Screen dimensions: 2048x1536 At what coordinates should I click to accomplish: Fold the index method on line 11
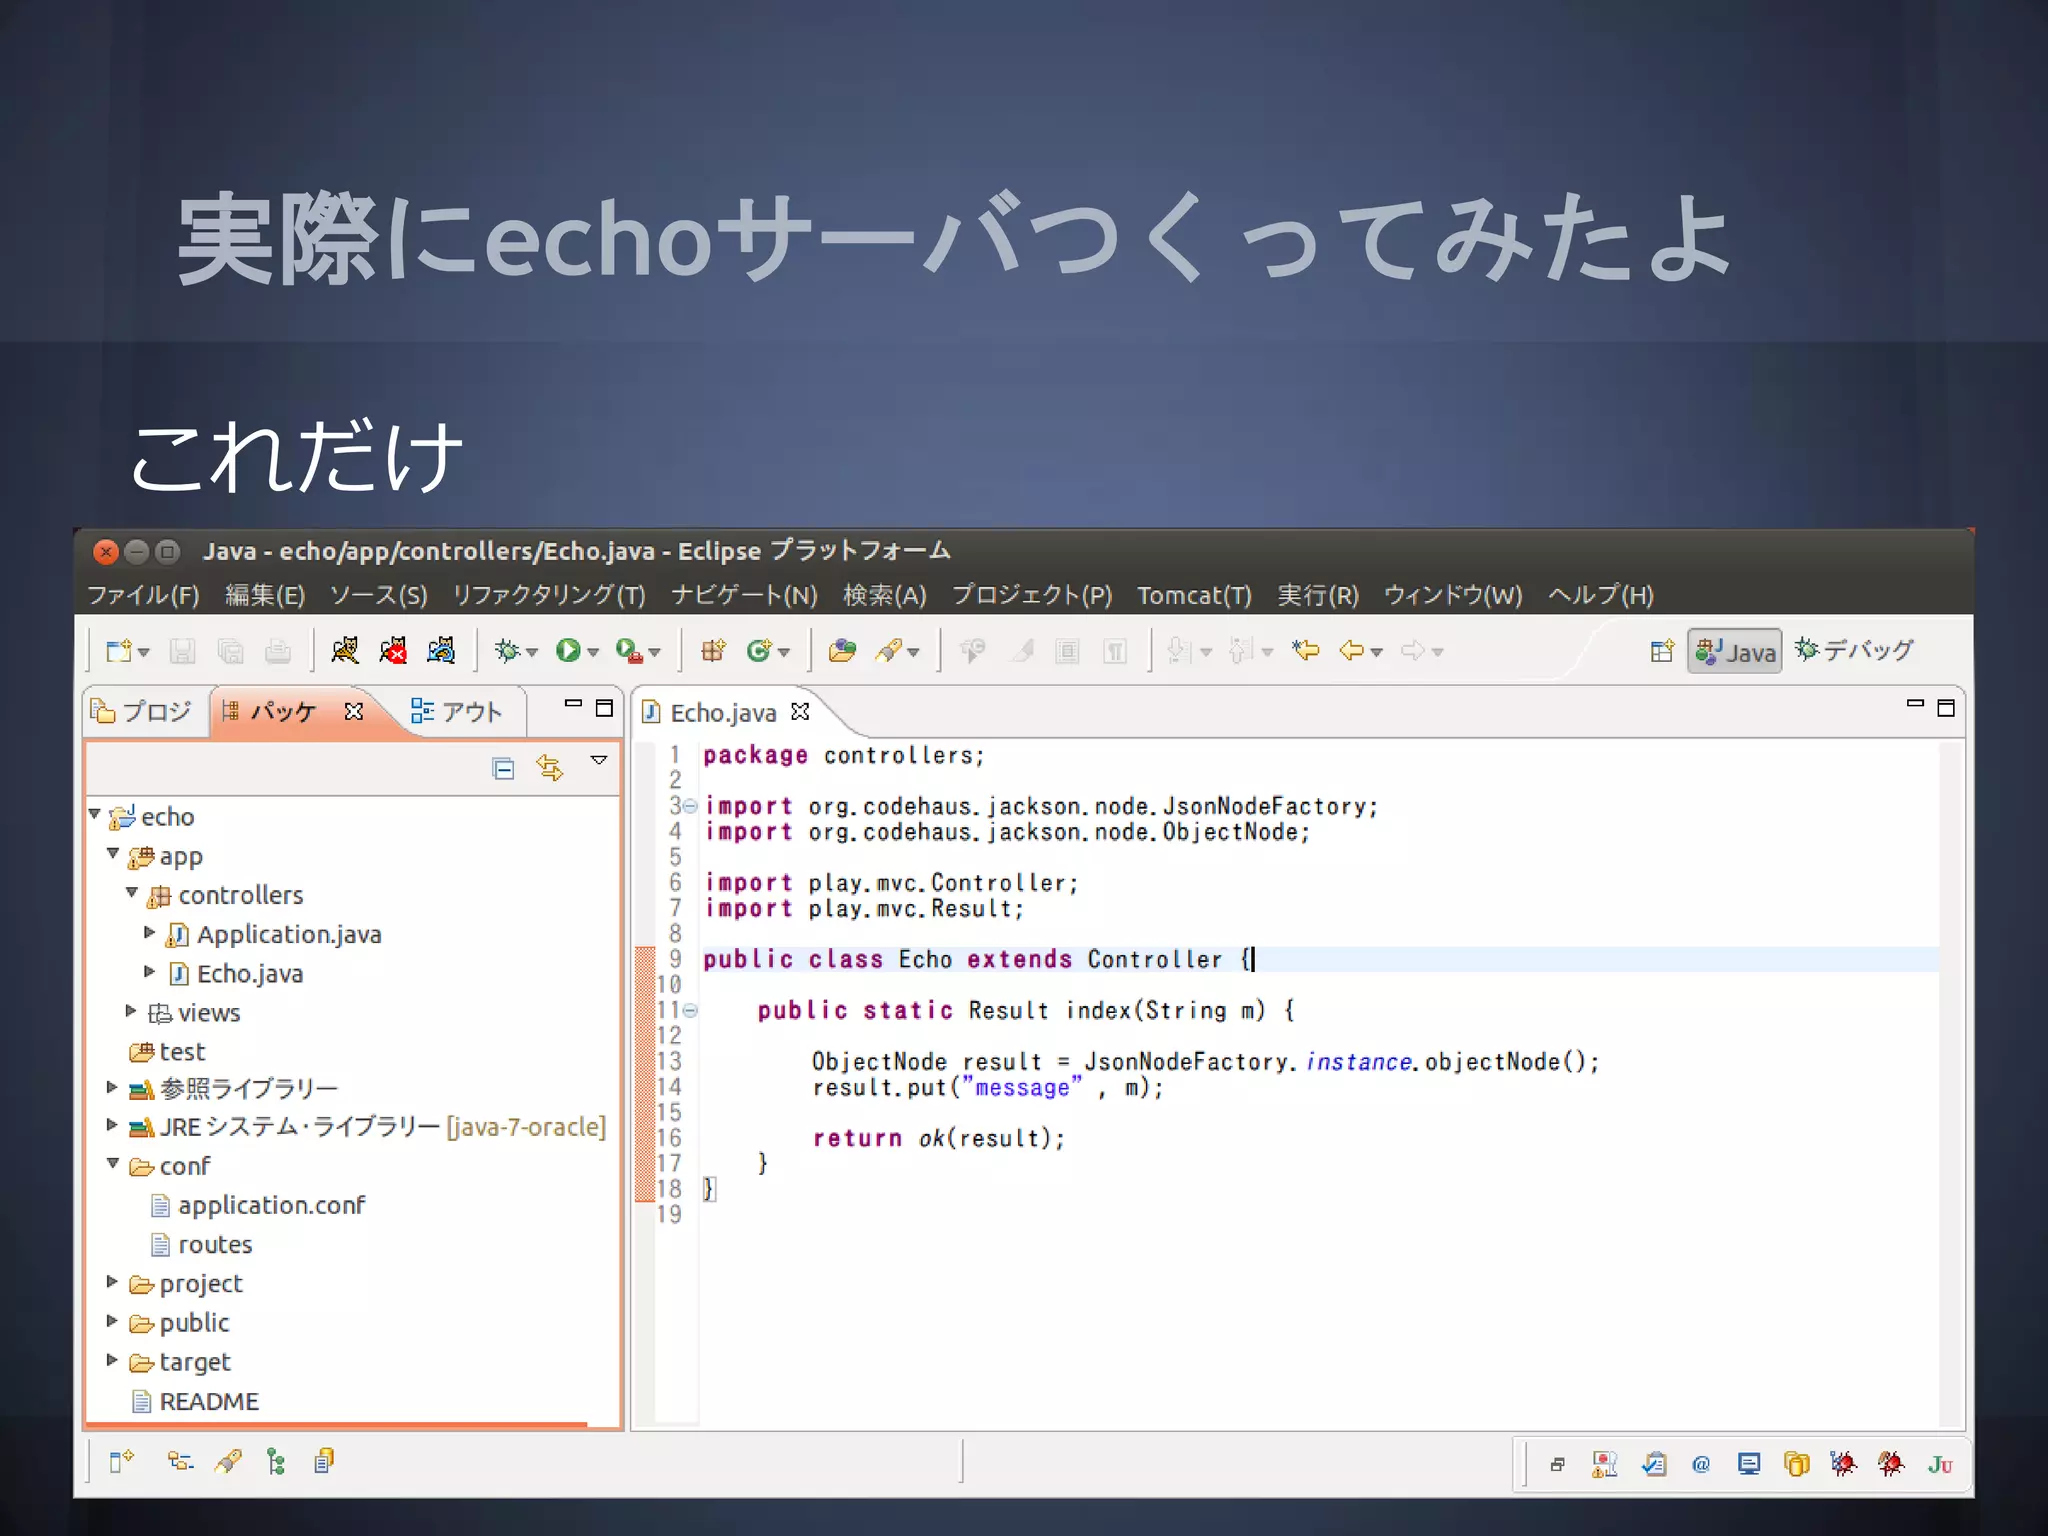tap(690, 1010)
